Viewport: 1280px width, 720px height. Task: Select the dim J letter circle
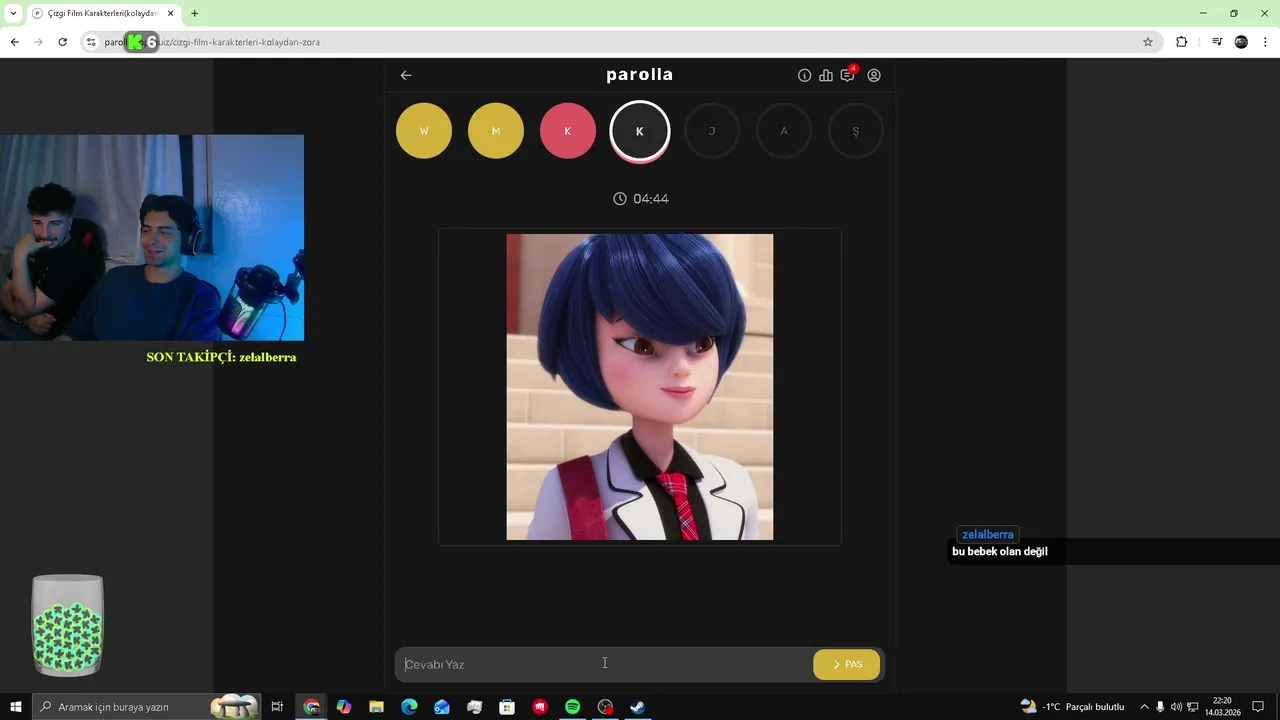point(712,131)
